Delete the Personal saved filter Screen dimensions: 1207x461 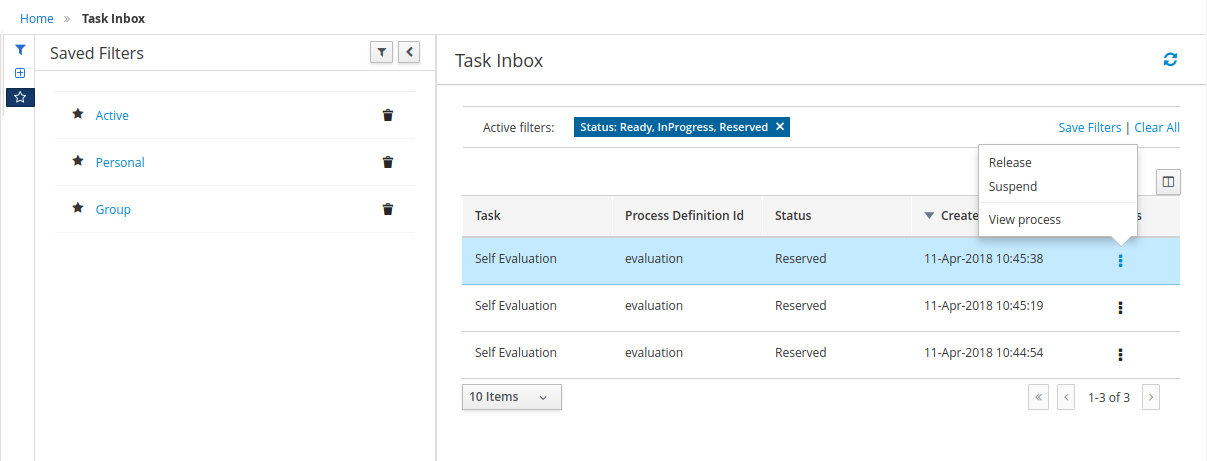(388, 162)
